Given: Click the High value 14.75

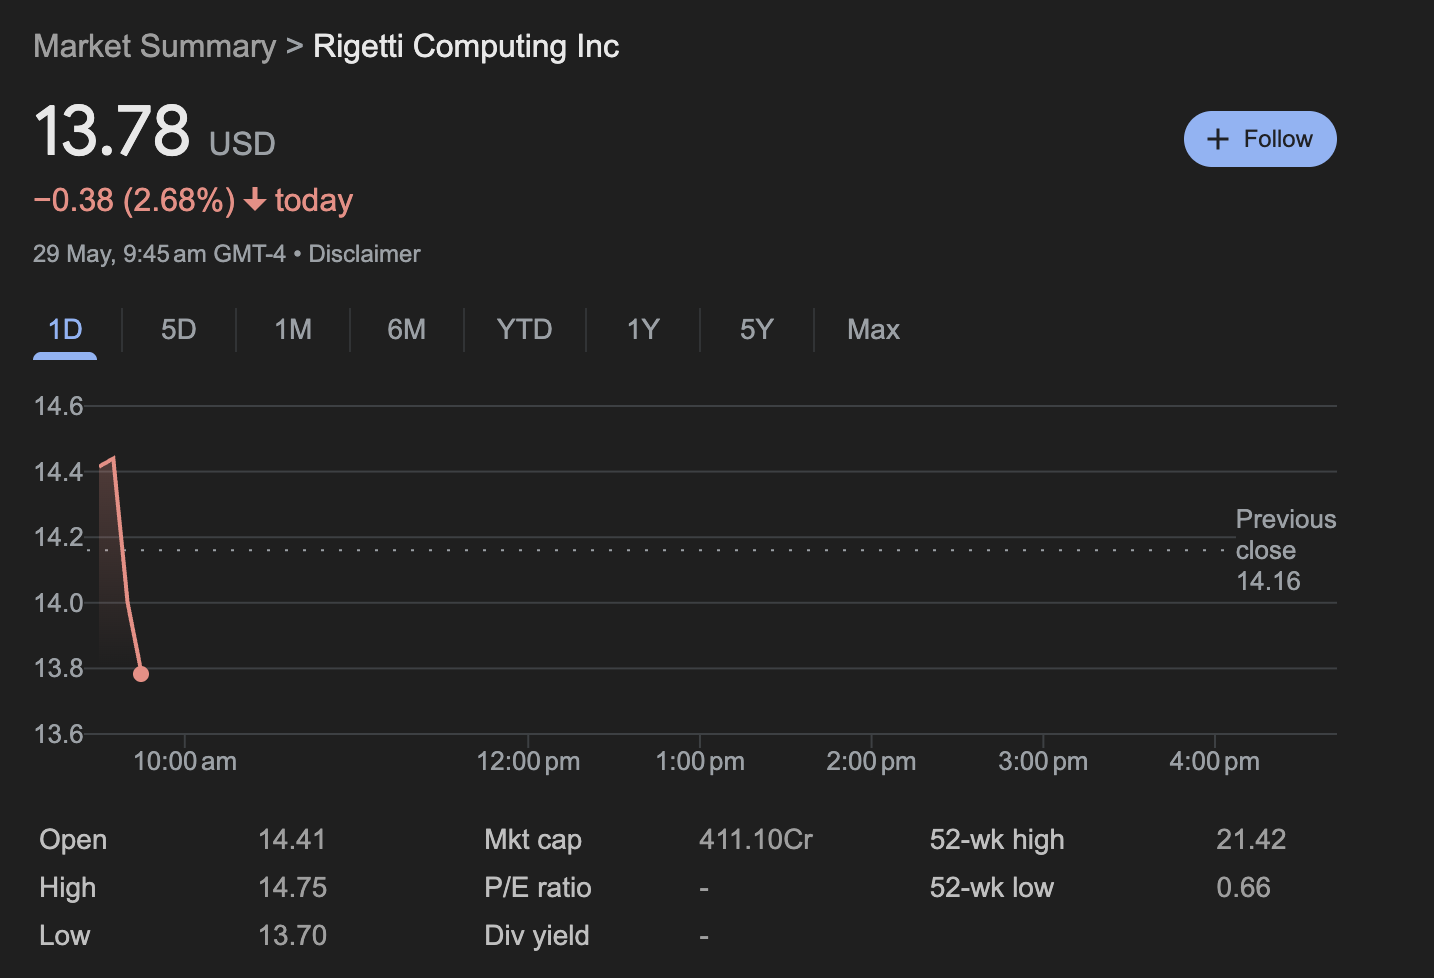Looking at the screenshot, I should point(292,887).
